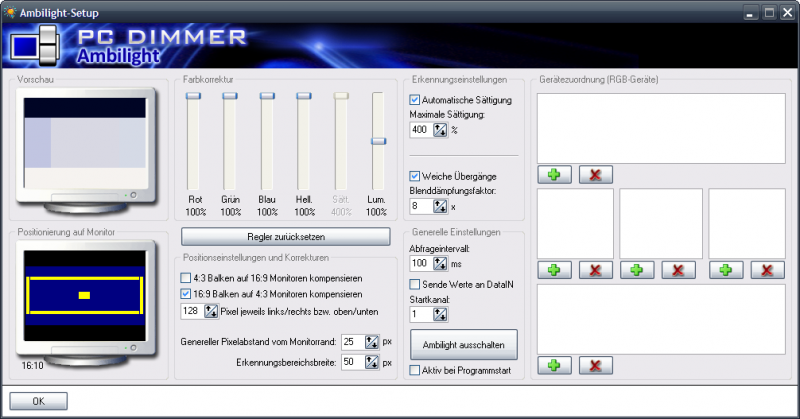The height and width of the screenshot is (419, 800).
Task: Click Genereller Pixelabstand spinner arrows
Action: pos(372,342)
